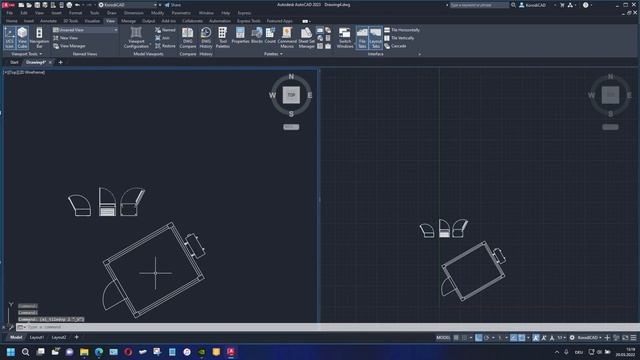Open the Modify menu
This screenshot has width=640, height=360.
(157, 13)
